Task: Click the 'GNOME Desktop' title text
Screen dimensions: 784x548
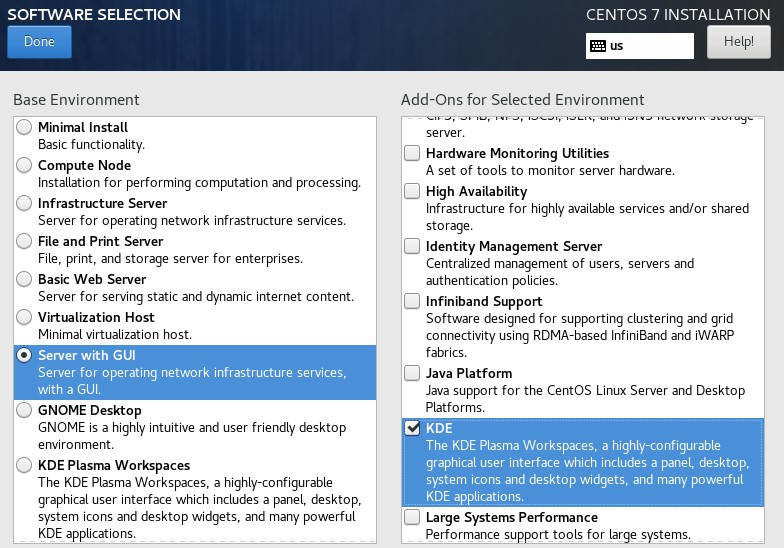Action: coord(90,410)
